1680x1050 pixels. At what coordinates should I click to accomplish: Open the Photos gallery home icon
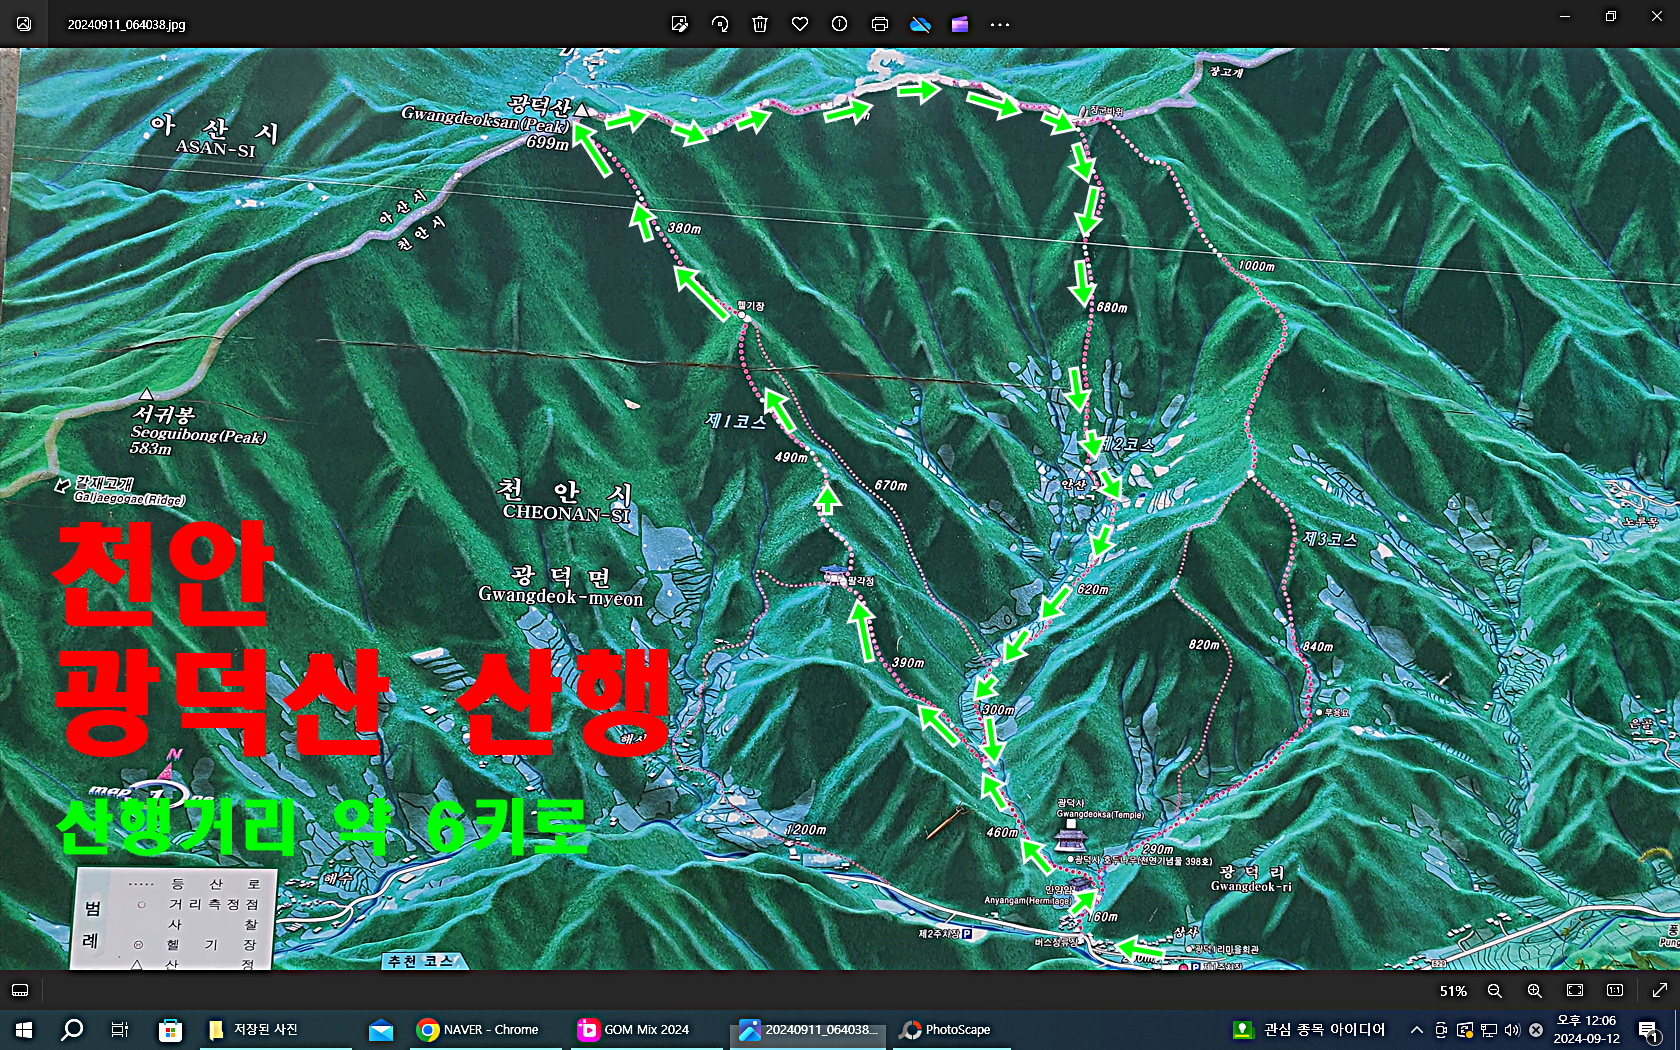point(24,24)
